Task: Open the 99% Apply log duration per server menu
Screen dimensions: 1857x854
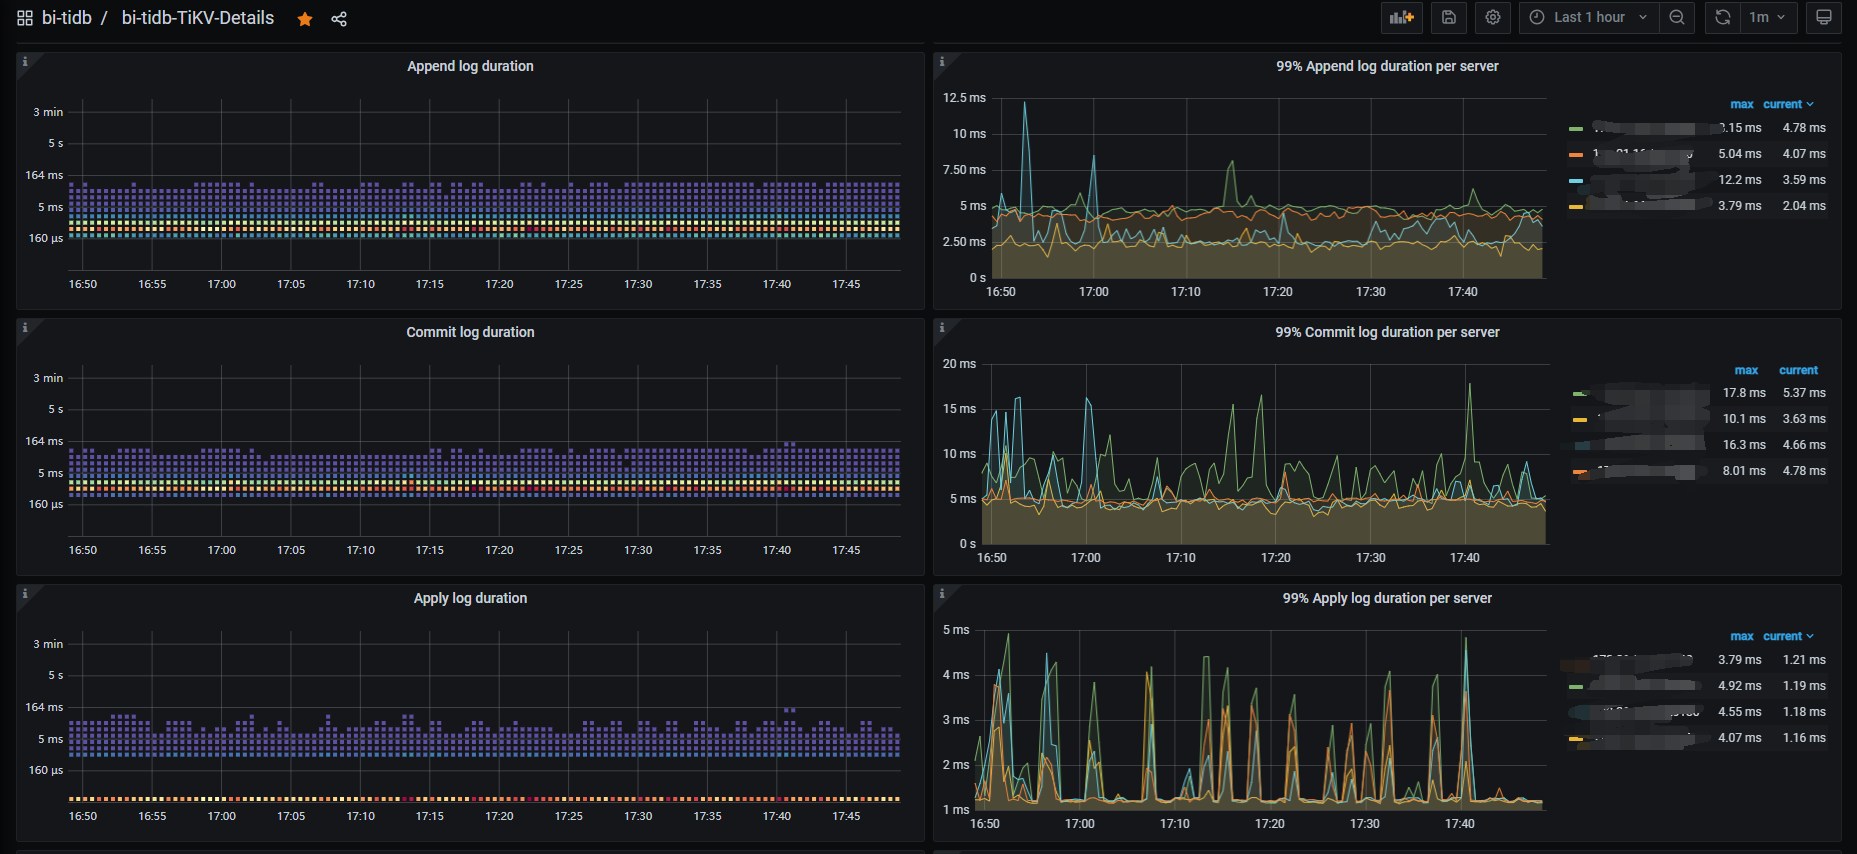Action: click(1387, 598)
